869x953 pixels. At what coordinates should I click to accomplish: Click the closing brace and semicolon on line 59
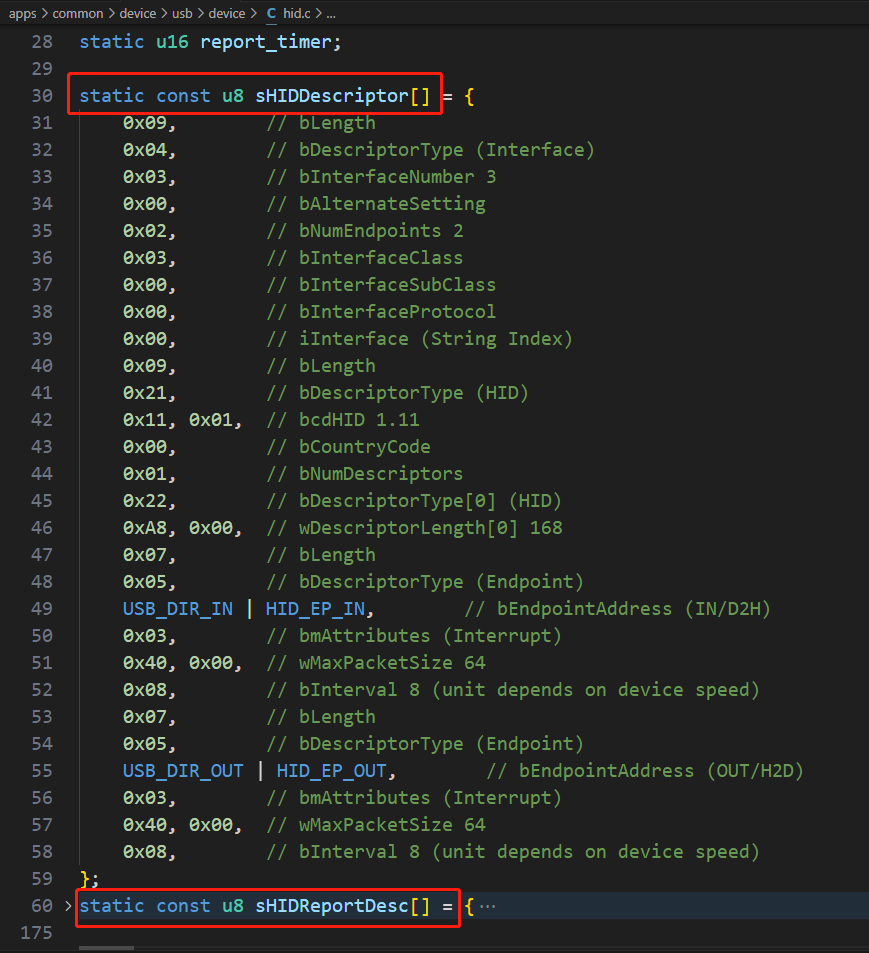89,879
